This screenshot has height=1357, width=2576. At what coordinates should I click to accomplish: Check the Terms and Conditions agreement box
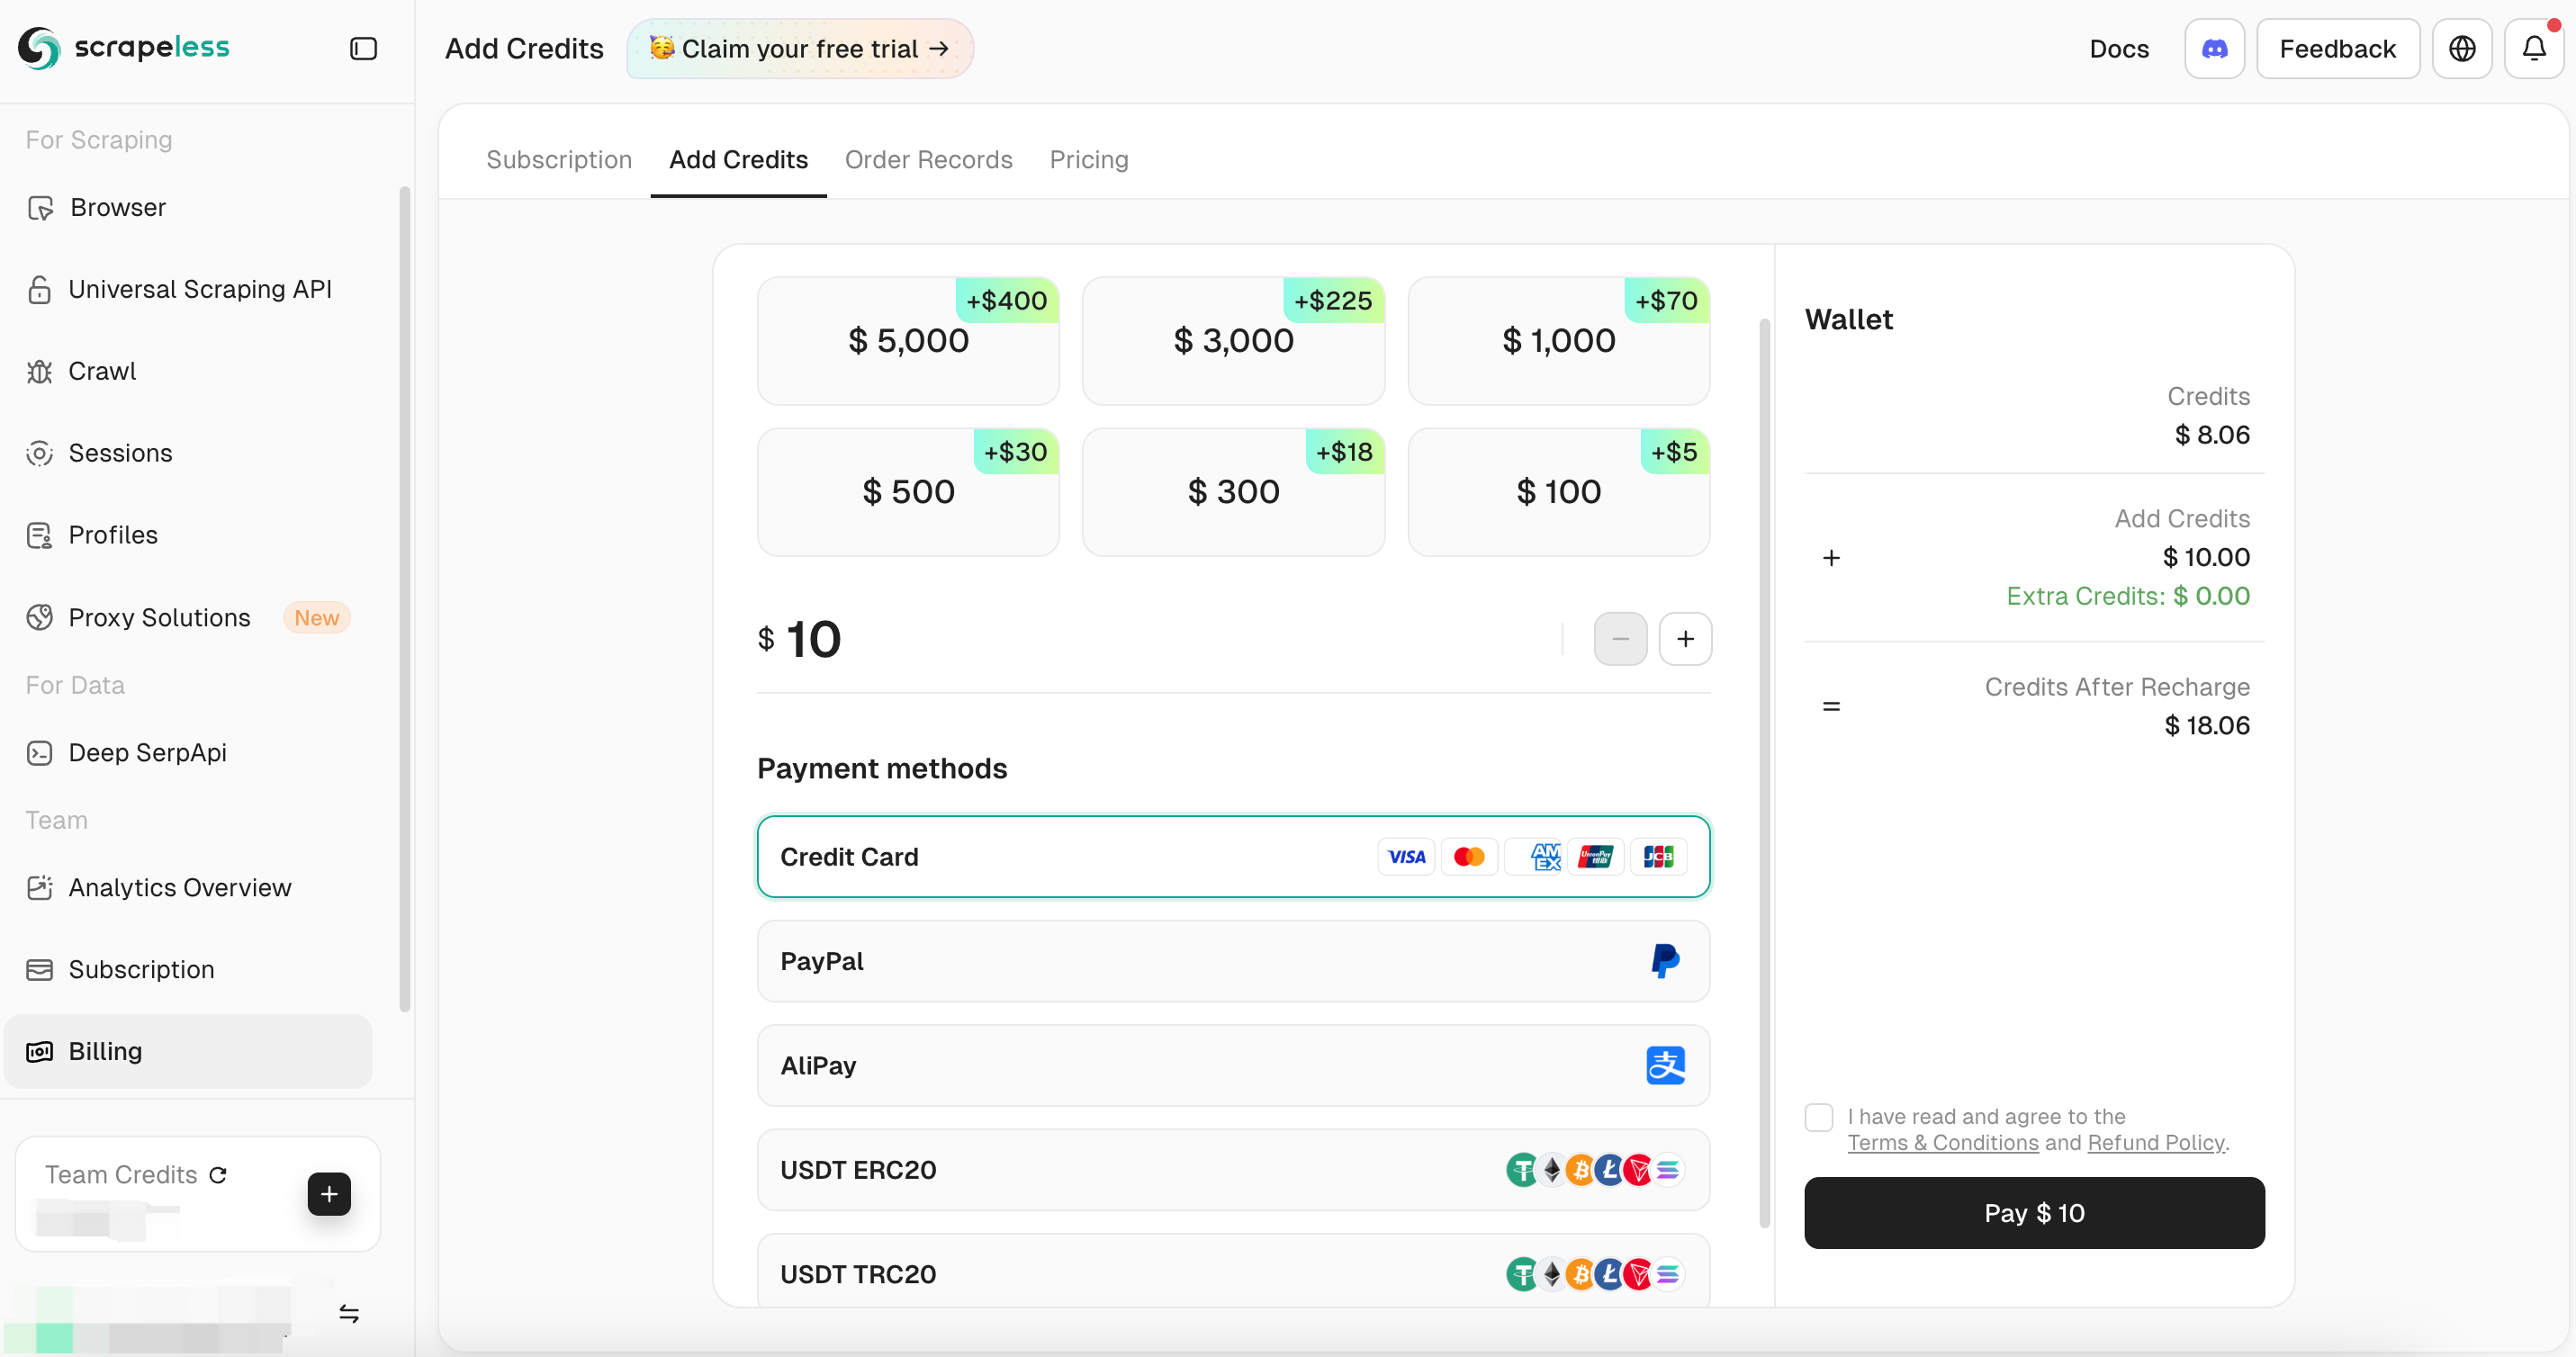coord(1818,1117)
